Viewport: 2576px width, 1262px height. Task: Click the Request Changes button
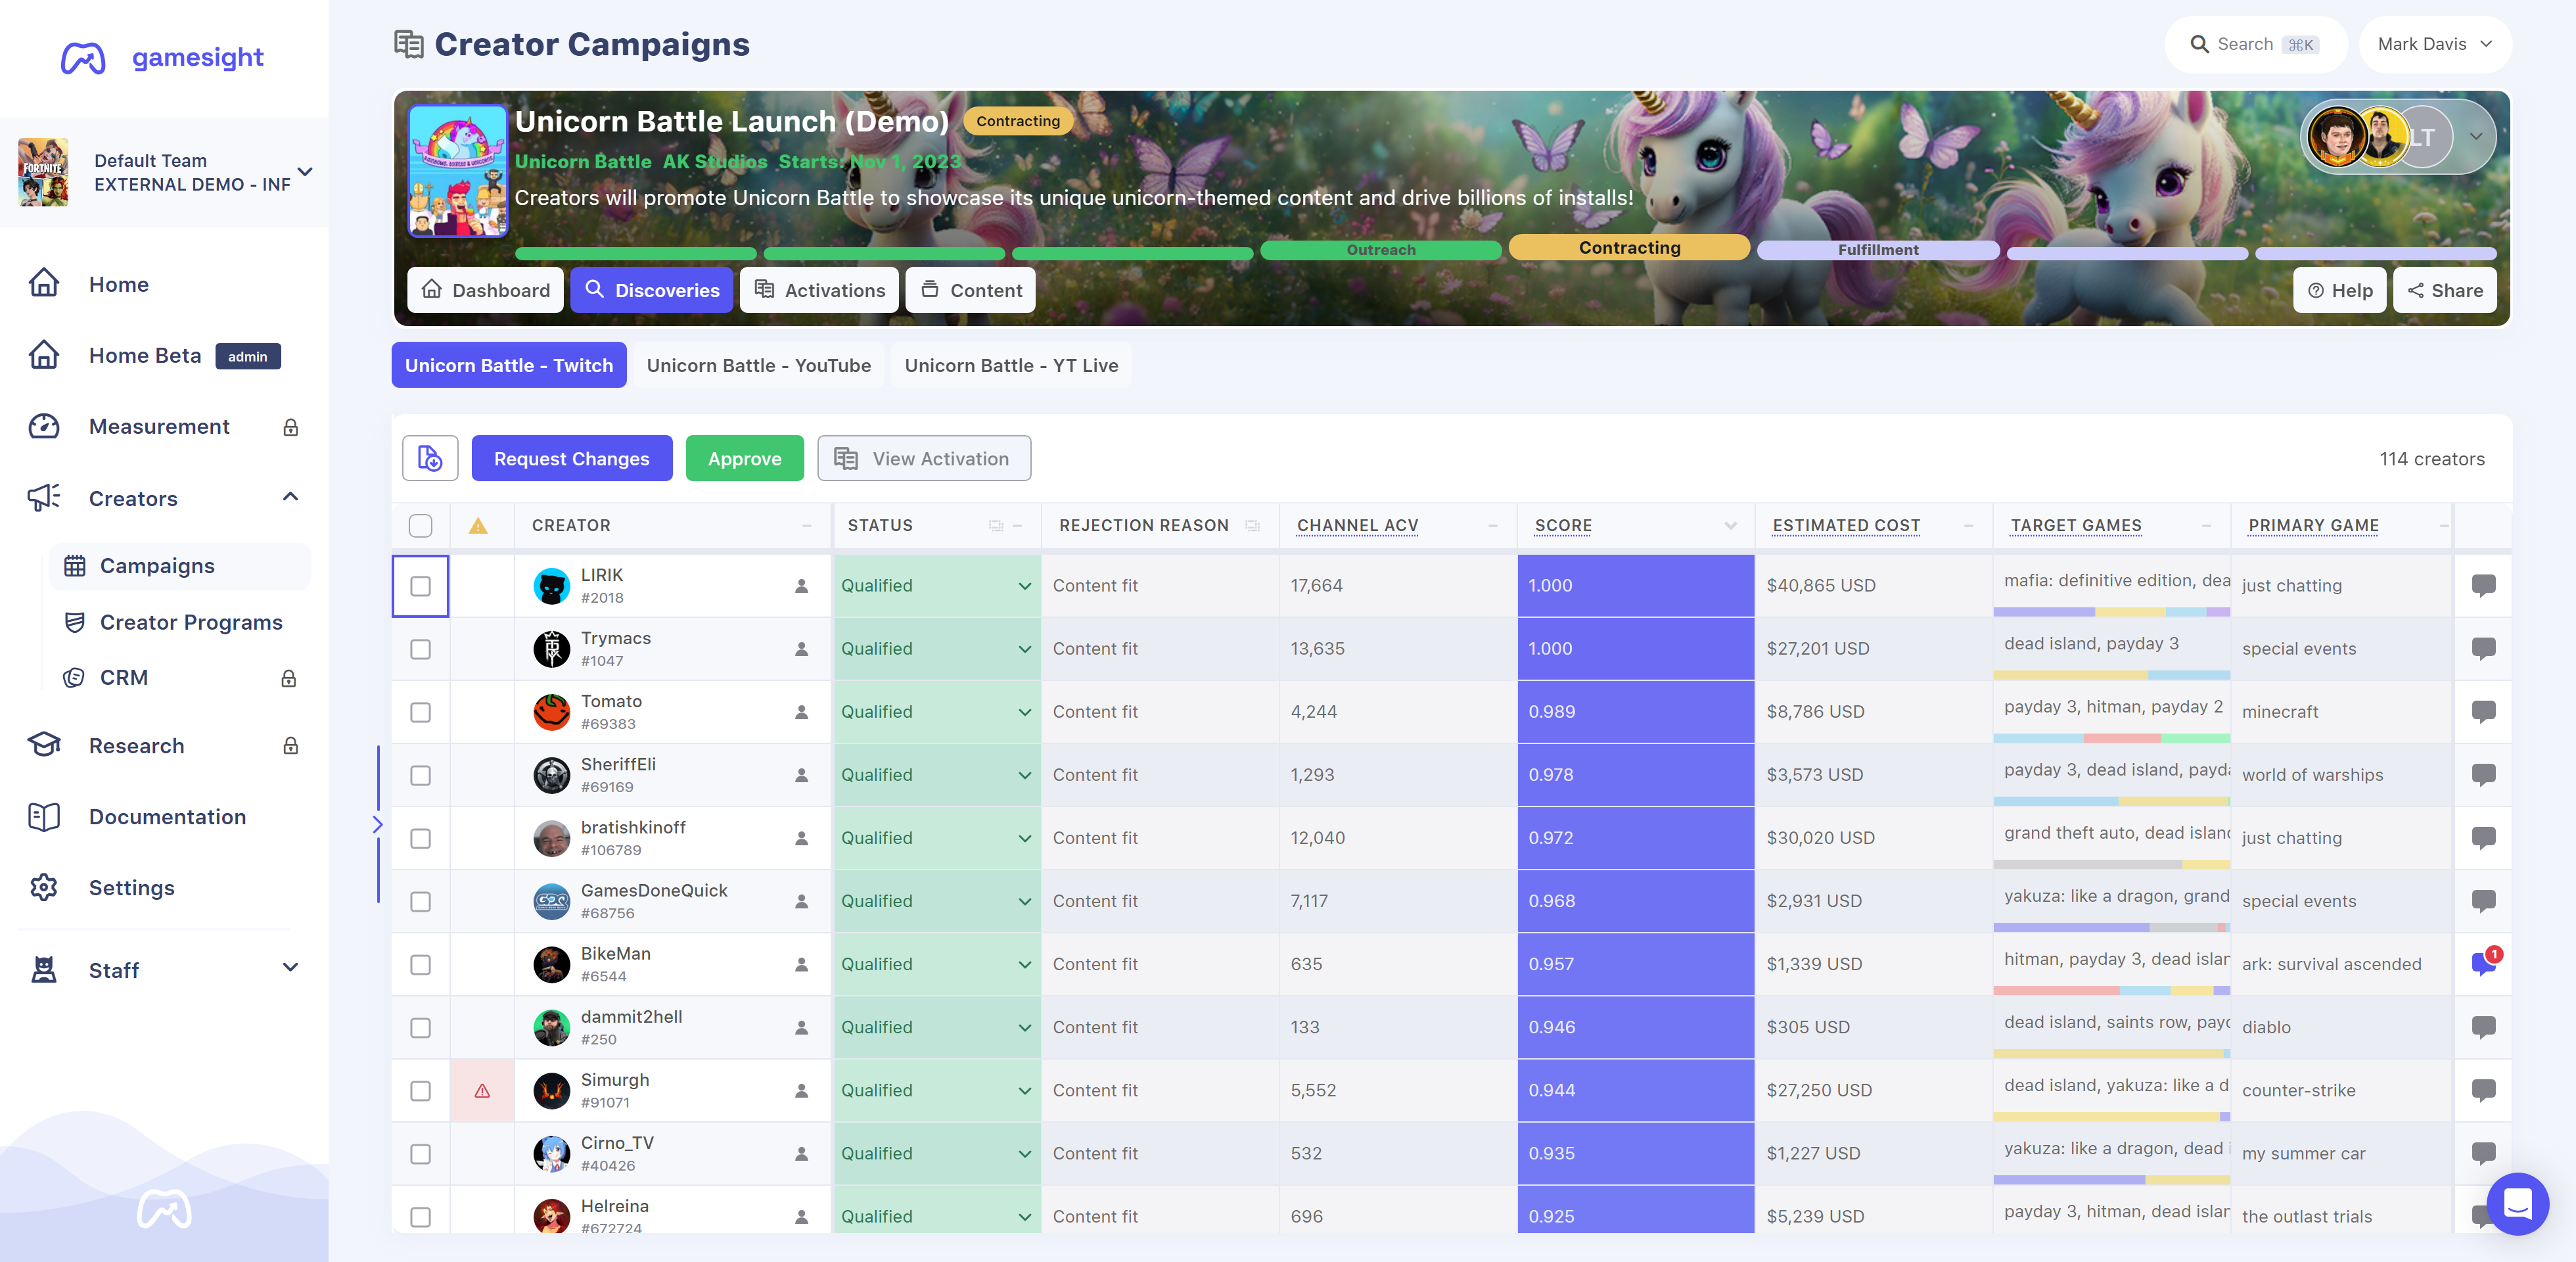point(572,459)
